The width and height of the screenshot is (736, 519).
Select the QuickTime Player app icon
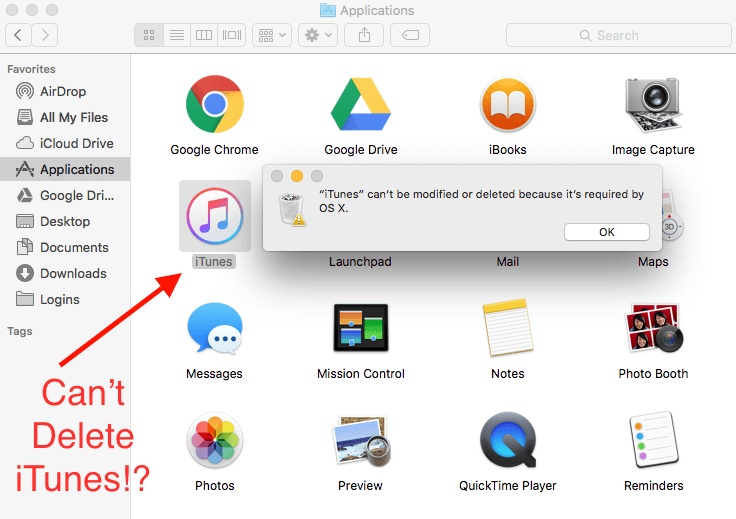[508, 440]
